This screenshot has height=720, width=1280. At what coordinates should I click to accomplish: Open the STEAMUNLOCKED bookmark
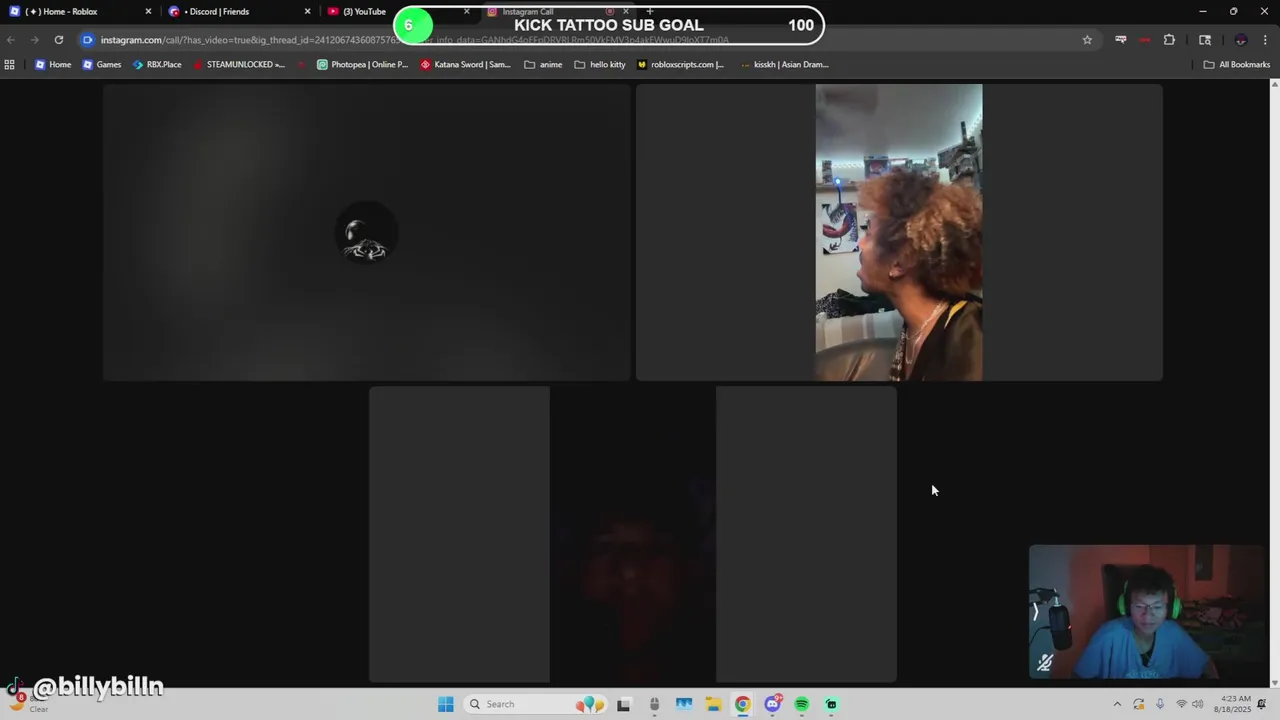point(238,65)
